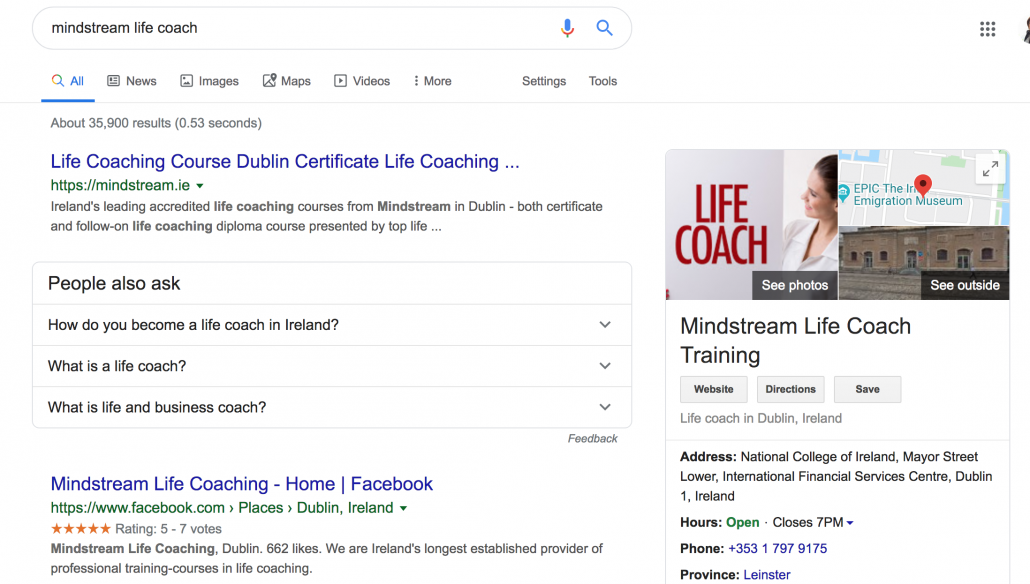Click the five-star rating stars
Screen dimensions: 1030x584
click(81, 528)
